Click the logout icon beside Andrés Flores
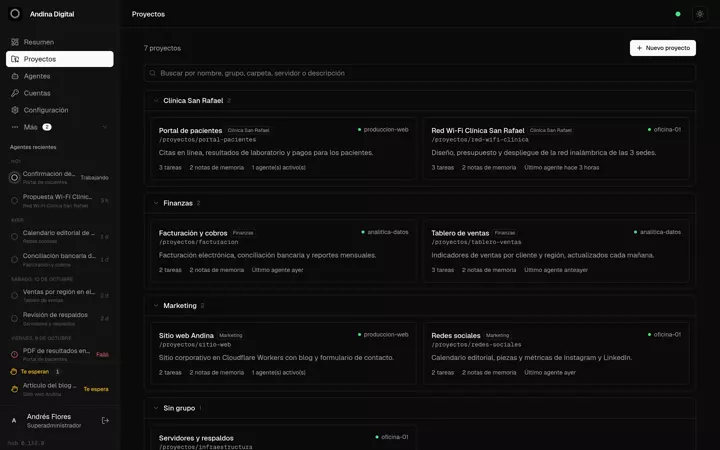This screenshot has height=450, width=720. (x=105, y=421)
